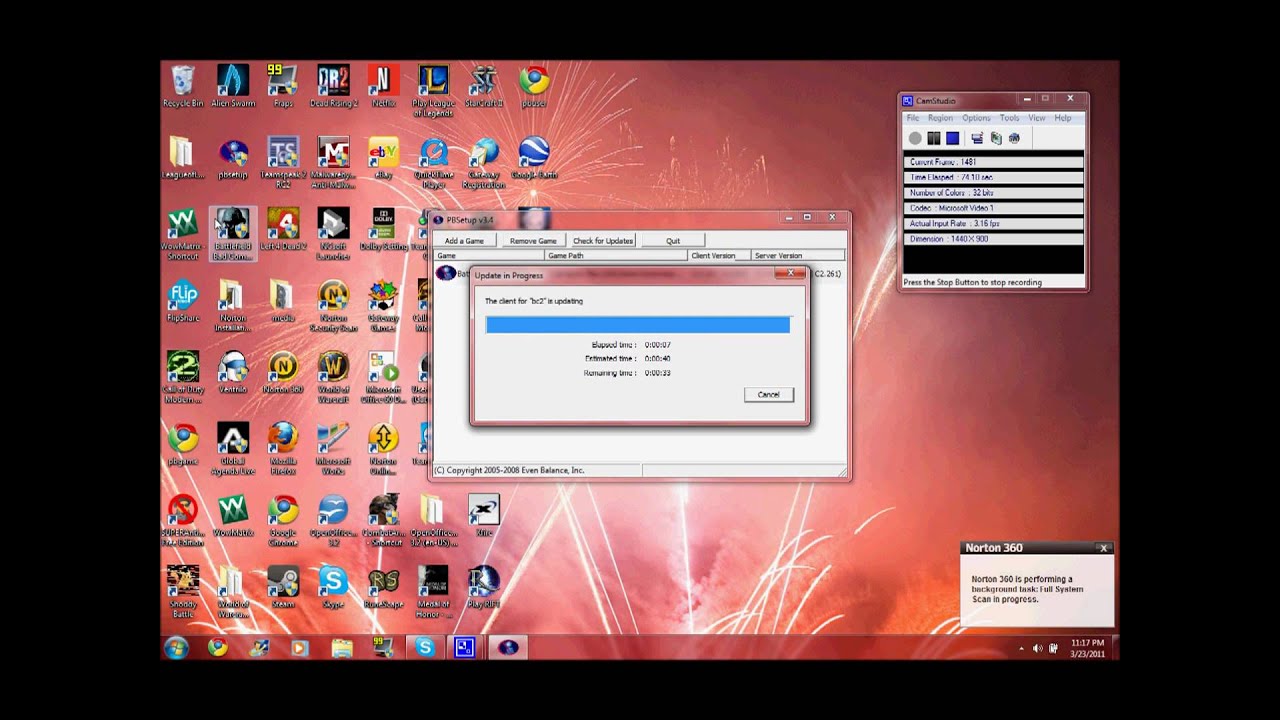1280x720 pixels.
Task: Select the Mozilla Firefox desktop icon
Action: pyautogui.click(x=283, y=449)
